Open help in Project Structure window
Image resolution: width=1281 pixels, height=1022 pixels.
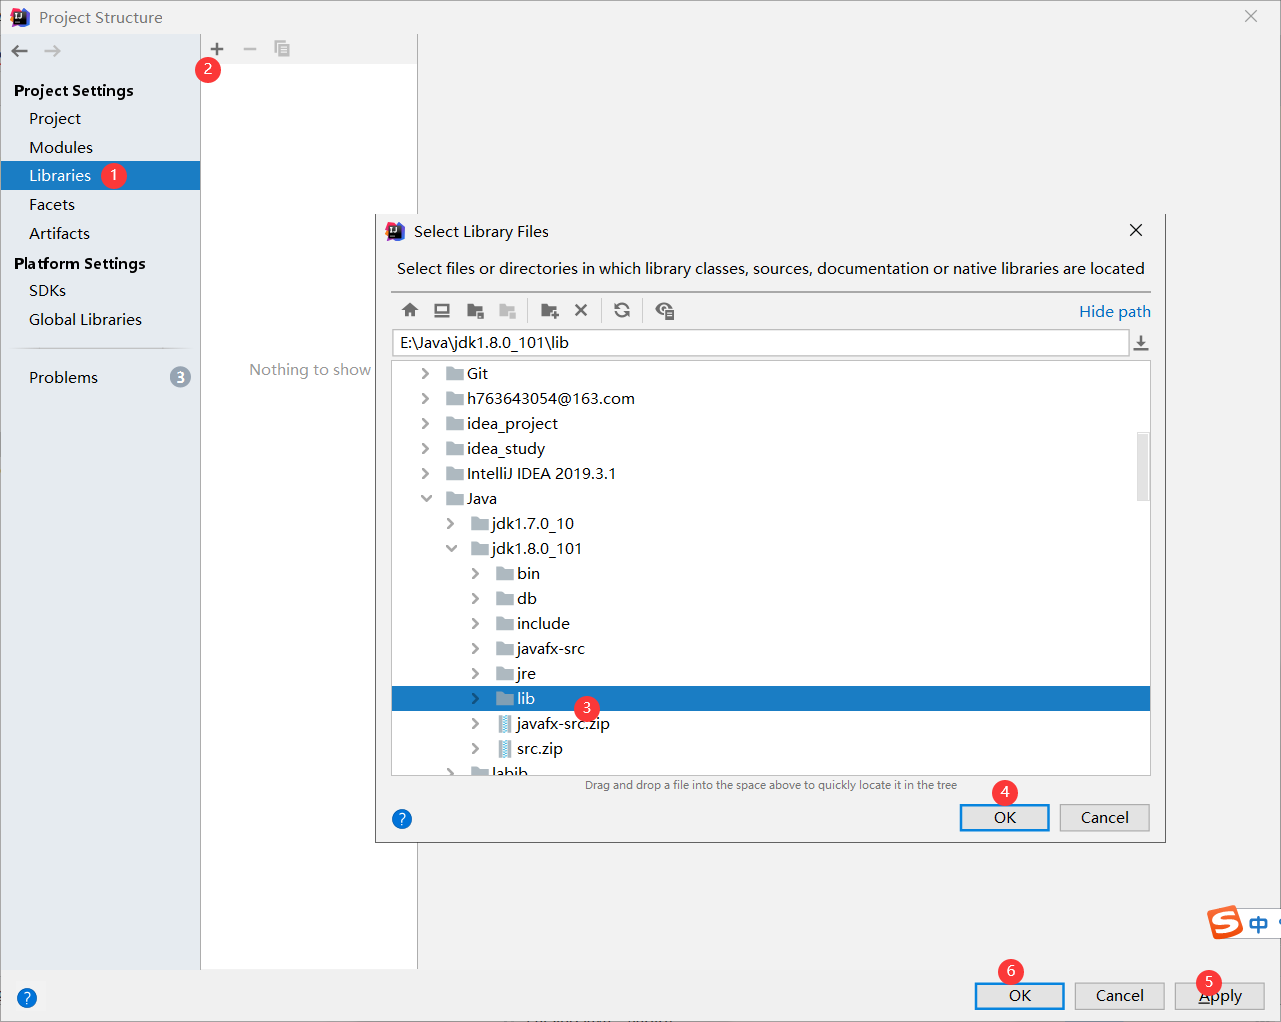tap(27, 997)
